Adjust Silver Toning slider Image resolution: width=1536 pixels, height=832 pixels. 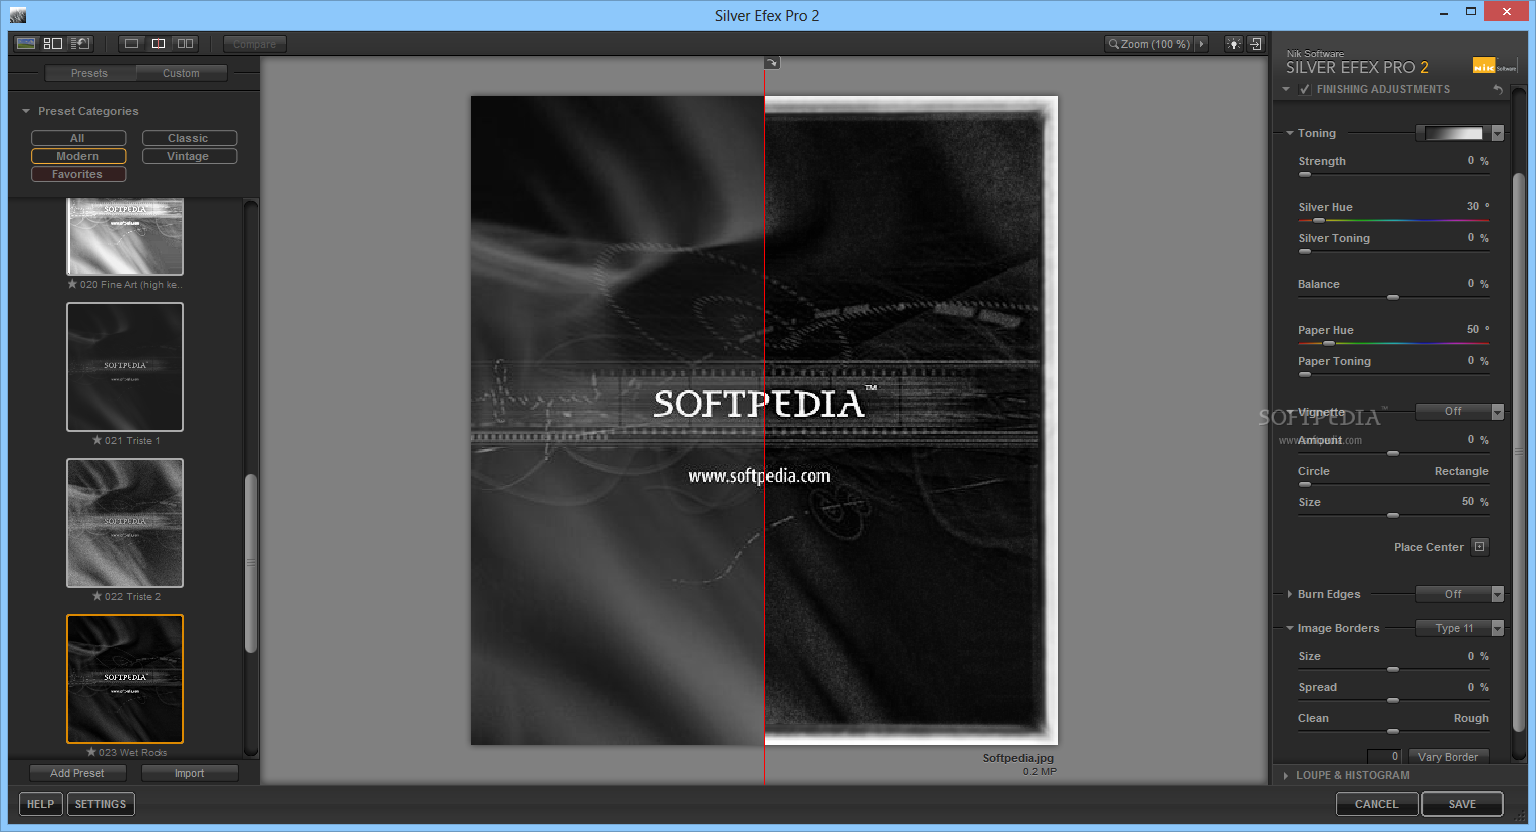coord(1393,251)
